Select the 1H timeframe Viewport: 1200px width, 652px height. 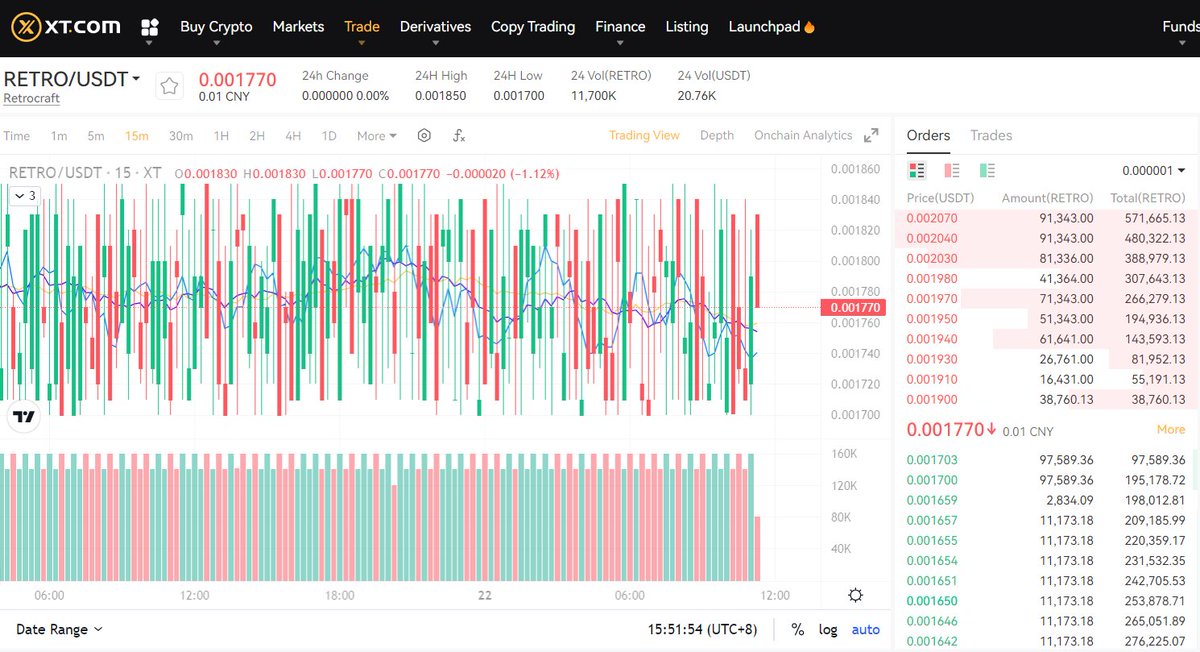click(221, 136)
